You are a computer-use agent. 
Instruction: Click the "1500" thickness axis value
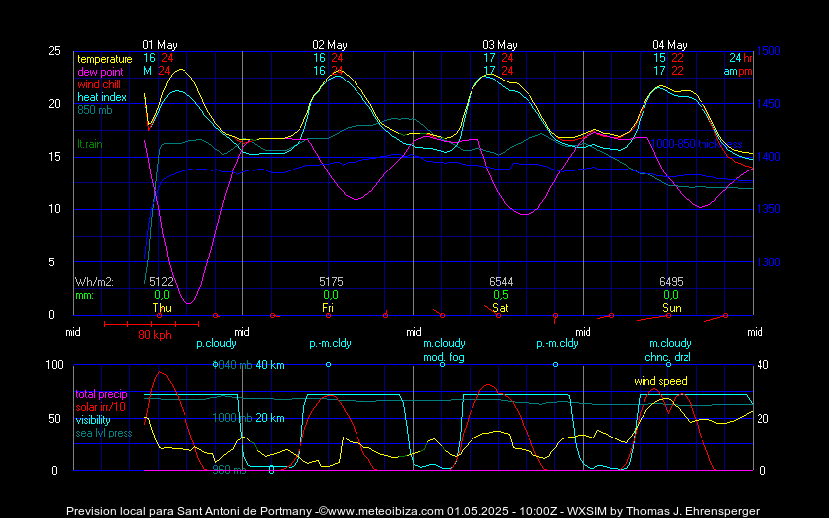pyautogui.click(x=769, y=51)
